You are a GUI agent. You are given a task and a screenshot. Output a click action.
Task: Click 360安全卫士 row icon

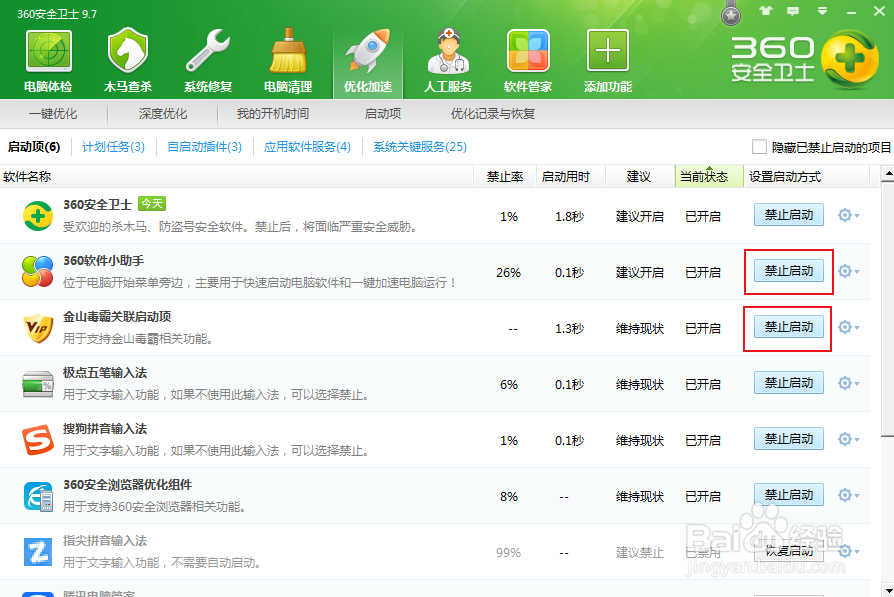(38, 216)
